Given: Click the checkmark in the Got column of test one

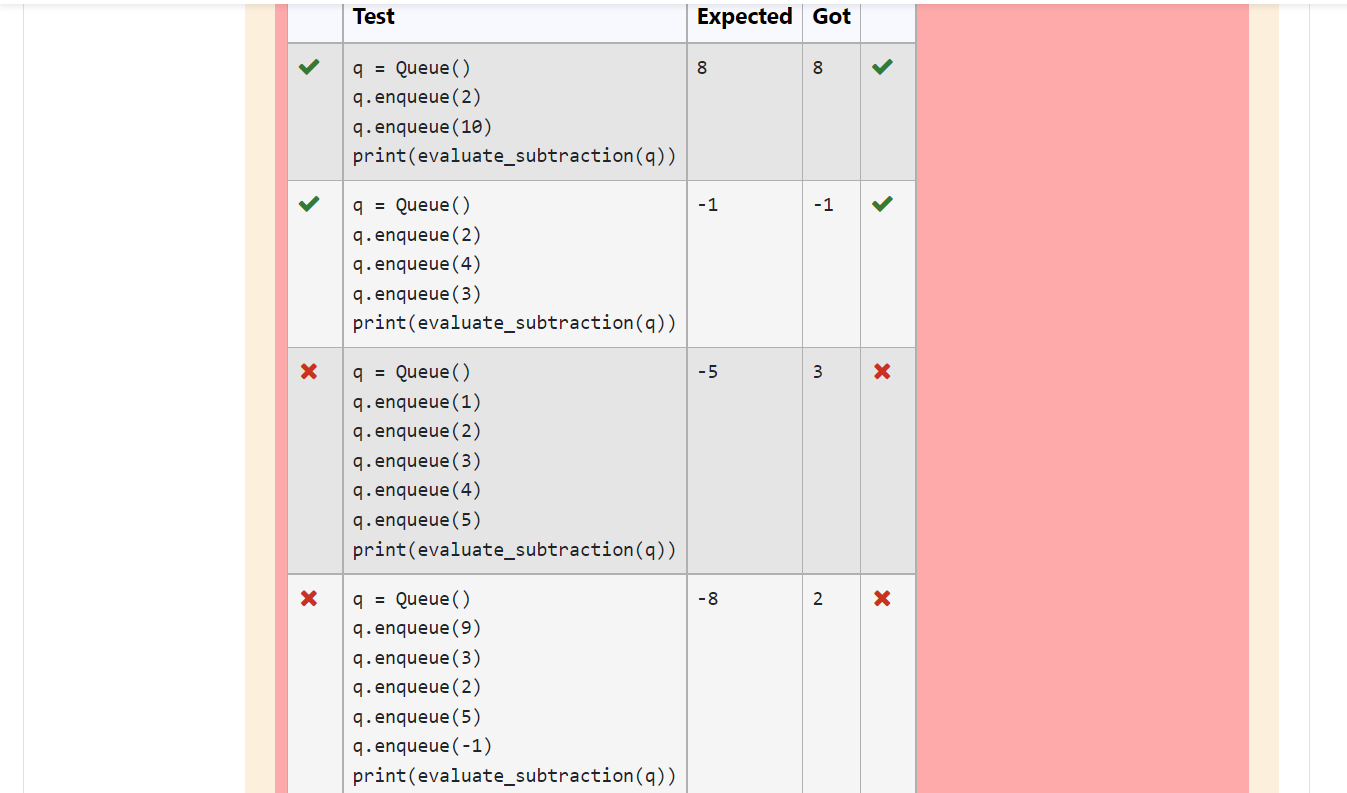Looking at the screenshot, I should click(881, 67).
